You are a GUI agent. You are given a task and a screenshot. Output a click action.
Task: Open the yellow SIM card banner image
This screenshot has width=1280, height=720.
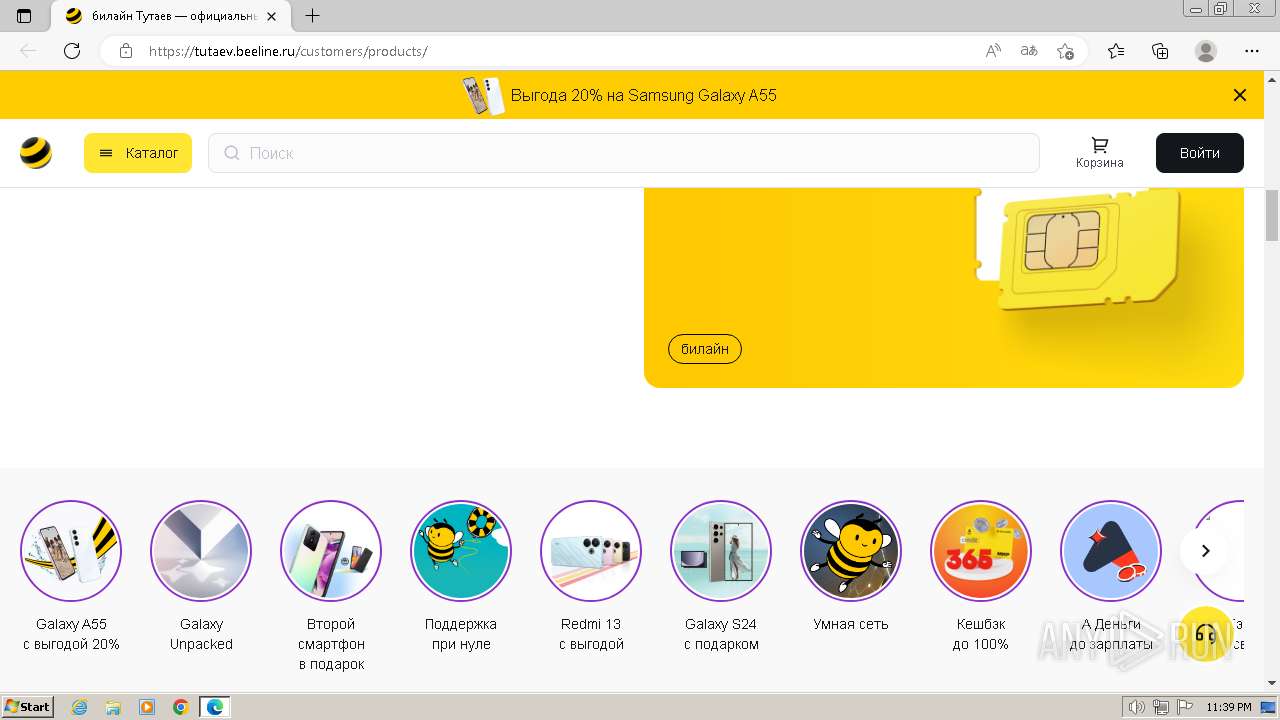point(944,287)
